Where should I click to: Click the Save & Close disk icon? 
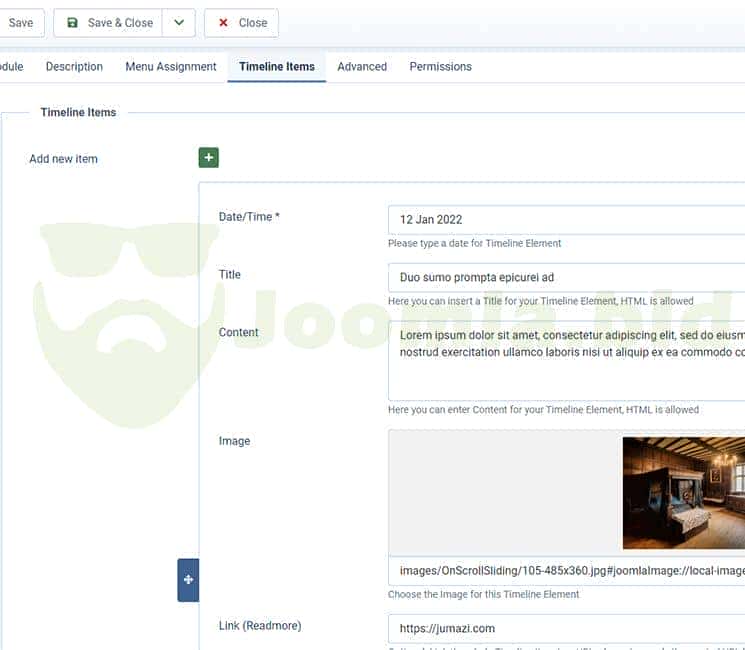click(73, 23)
